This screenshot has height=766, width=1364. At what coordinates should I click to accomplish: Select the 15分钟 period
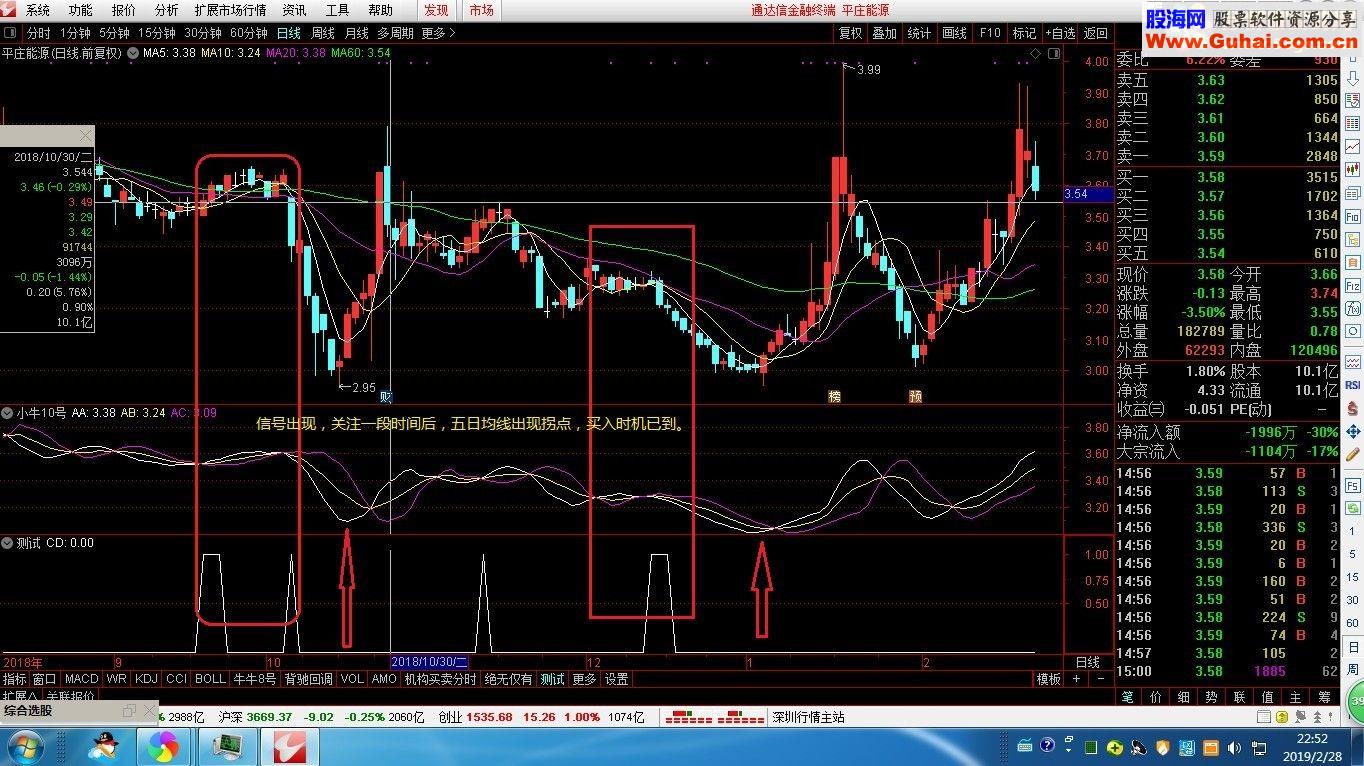[157, 33]
